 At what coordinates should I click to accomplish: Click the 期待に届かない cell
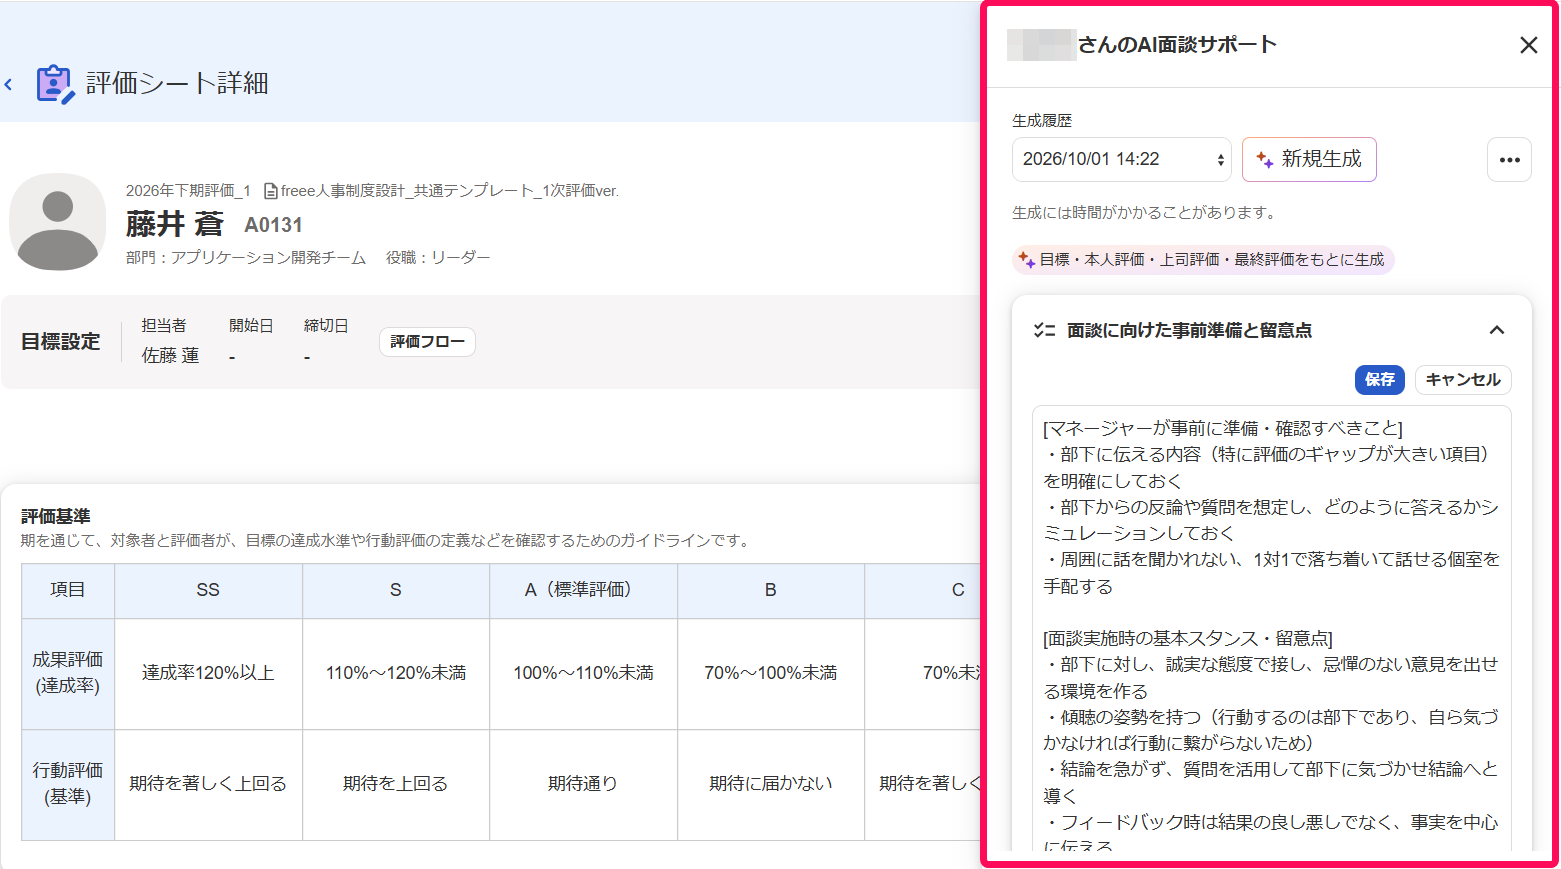[x=771, y=785]
